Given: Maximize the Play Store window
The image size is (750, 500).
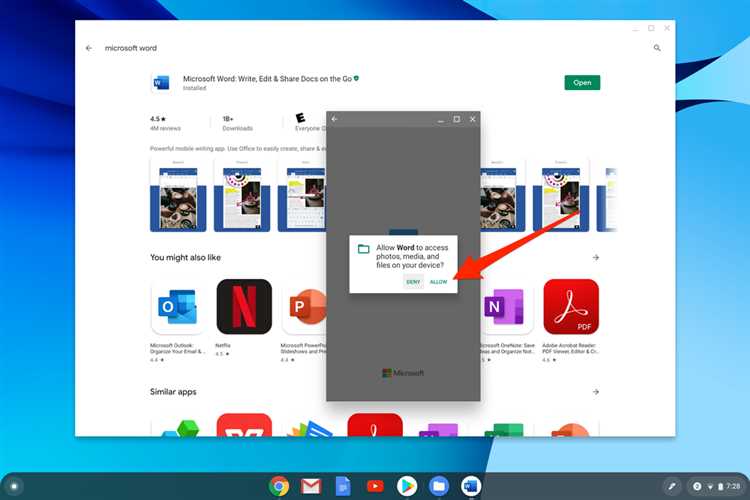Looking at the screenshot, I should [x=651, y=28].
